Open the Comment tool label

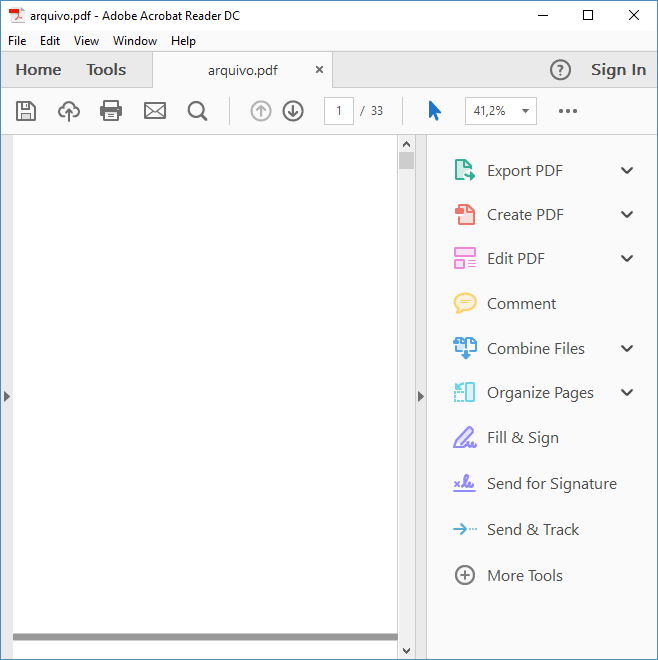tap(521, 303)
